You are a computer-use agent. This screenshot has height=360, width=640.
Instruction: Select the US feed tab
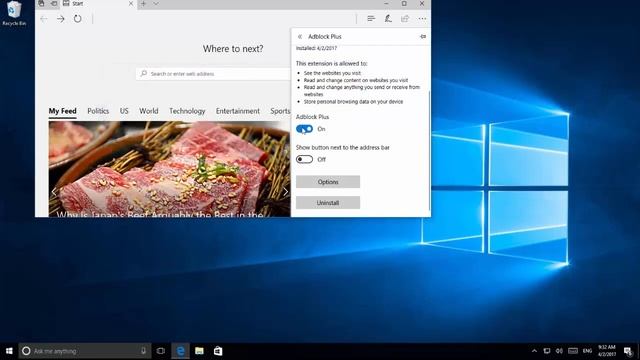click(124, 111)
